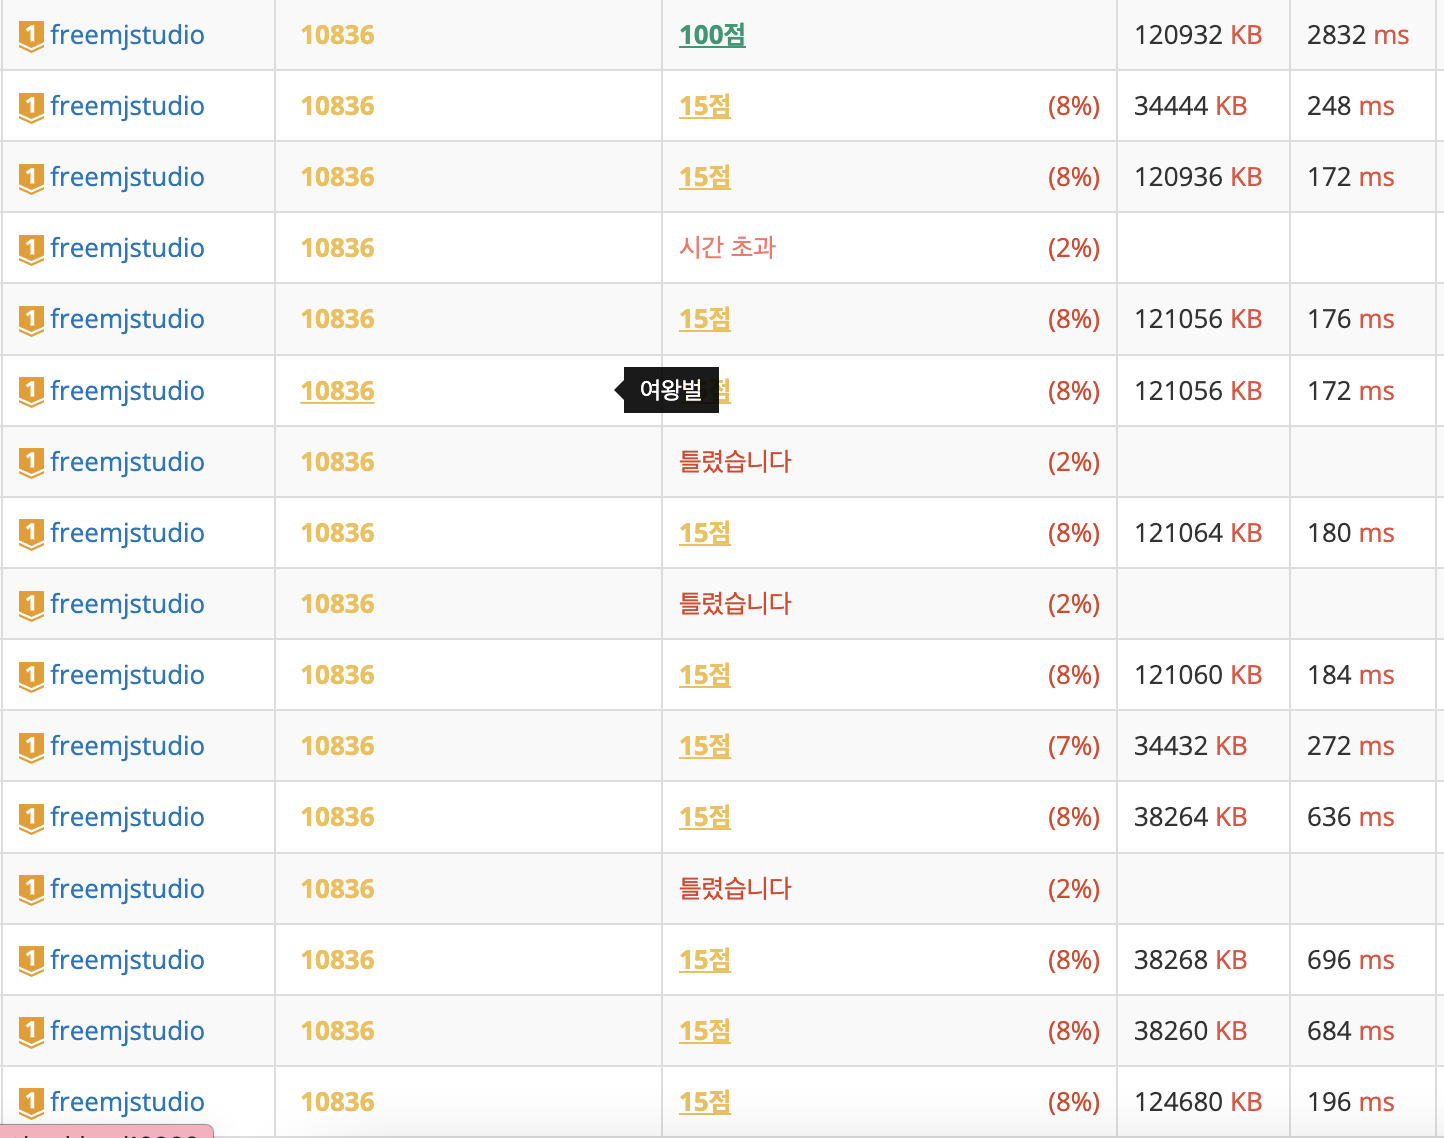Open the 15점 result in the 121064 KB row

coord(705,533)
